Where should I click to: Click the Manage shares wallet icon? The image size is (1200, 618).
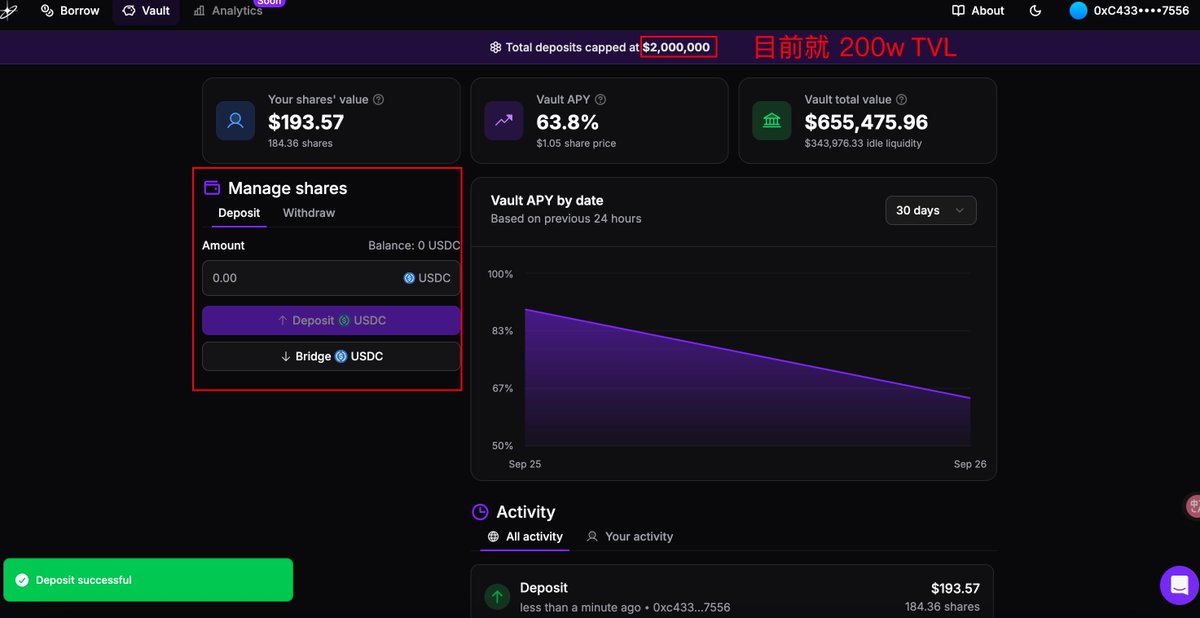click(212, 188)
